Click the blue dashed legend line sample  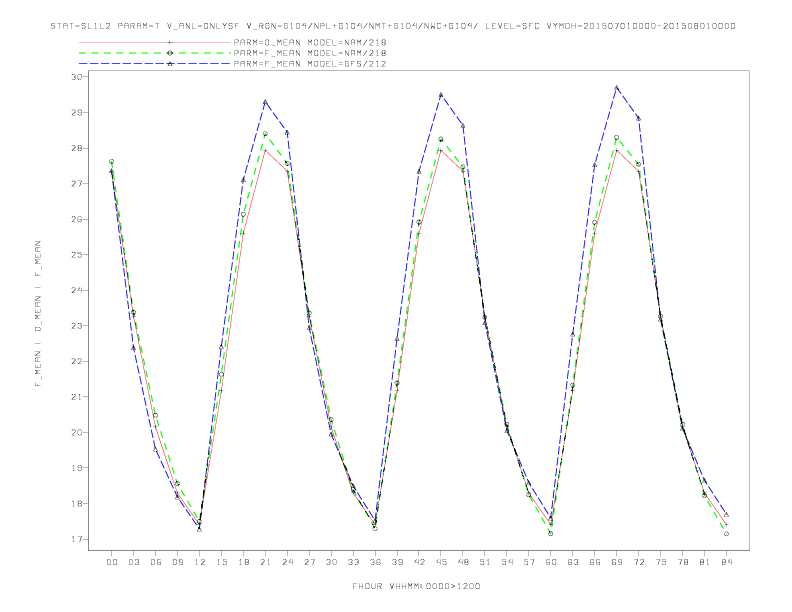pyautogui.click(x=155, y=64)
